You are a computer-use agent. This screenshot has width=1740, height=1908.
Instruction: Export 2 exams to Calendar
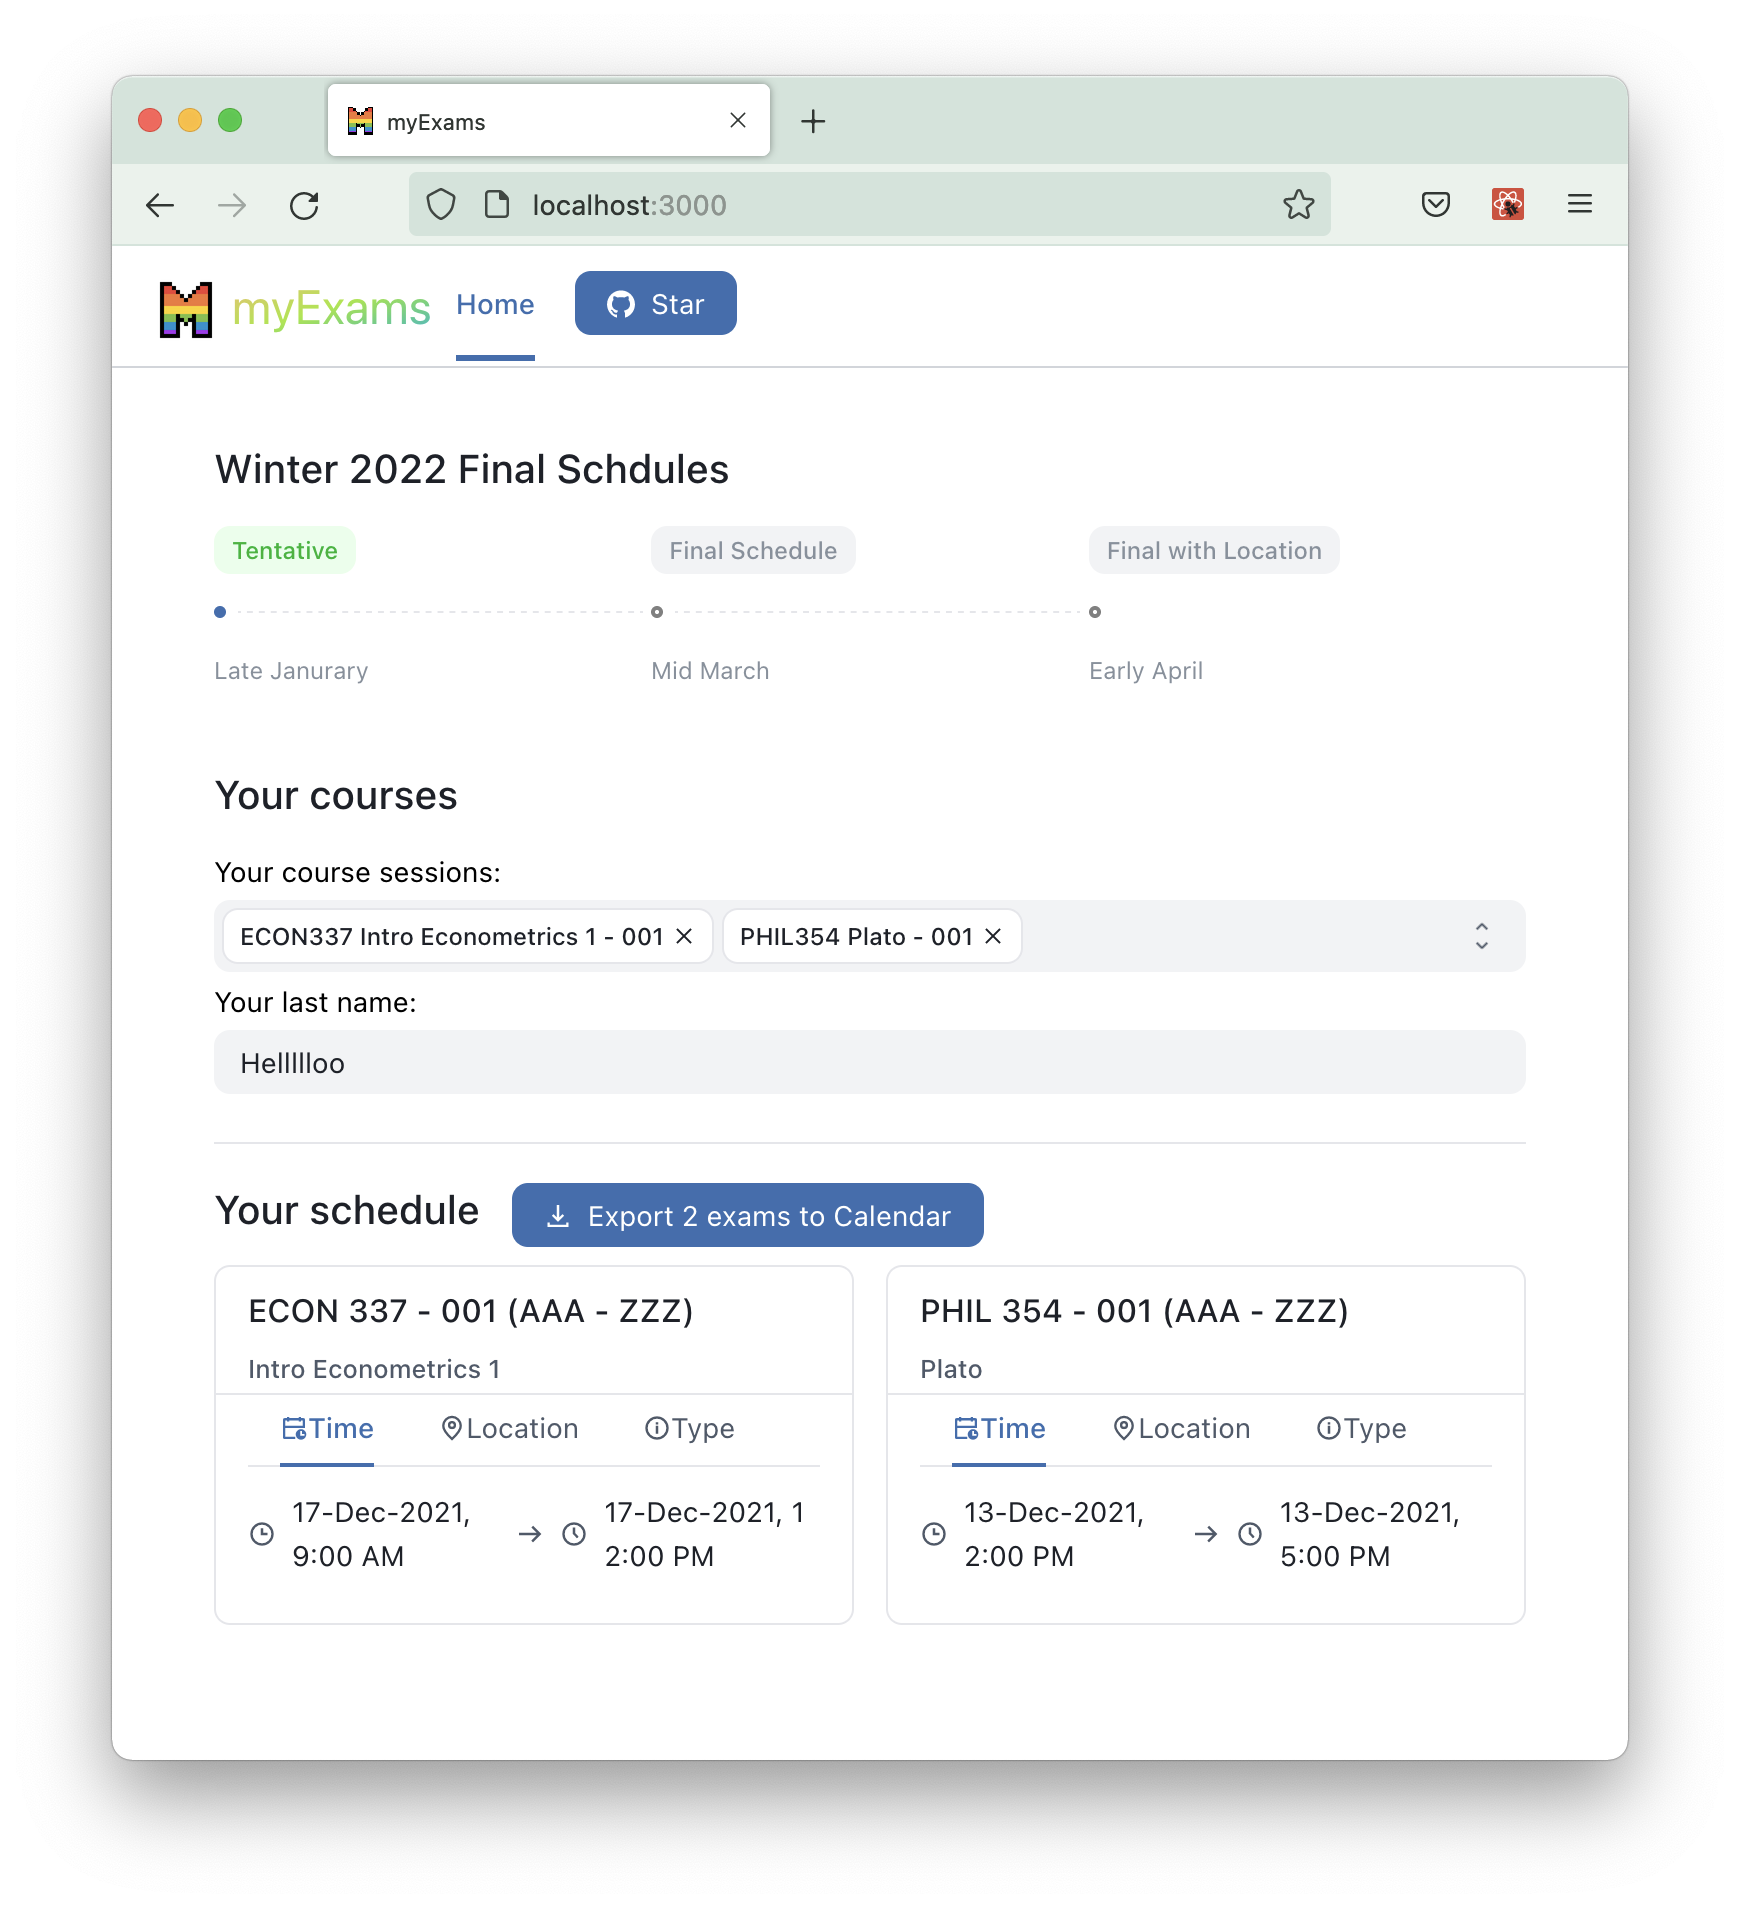748,1215
